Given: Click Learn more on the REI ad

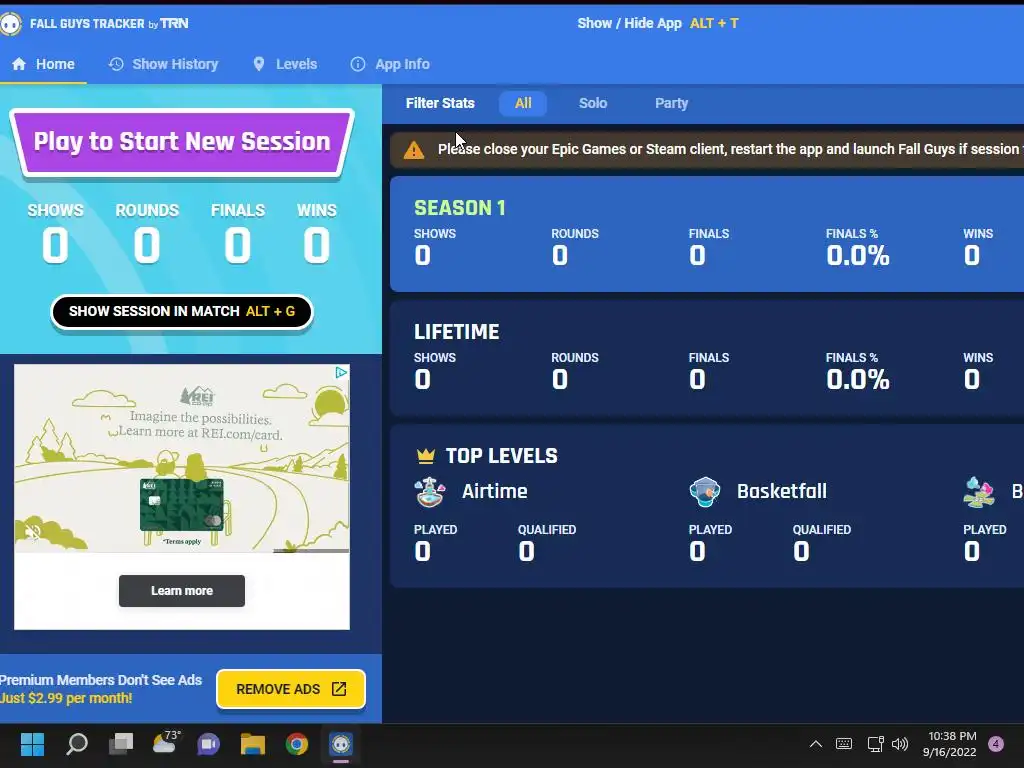Looking at the screenshot, I should (x=182, y=591).
